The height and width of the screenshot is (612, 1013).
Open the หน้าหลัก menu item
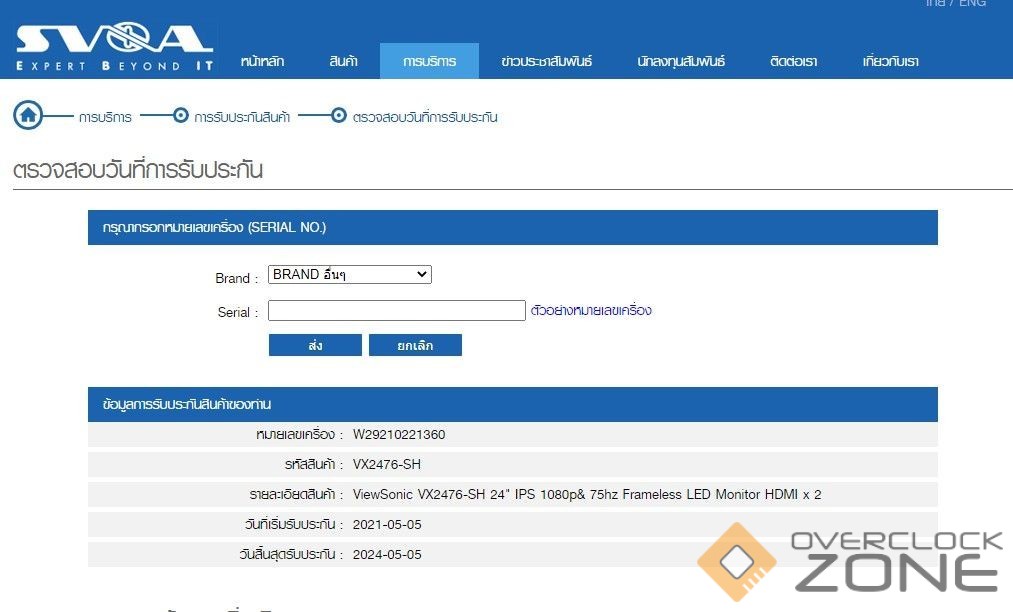pyautogui.click(x=262, y=61)
